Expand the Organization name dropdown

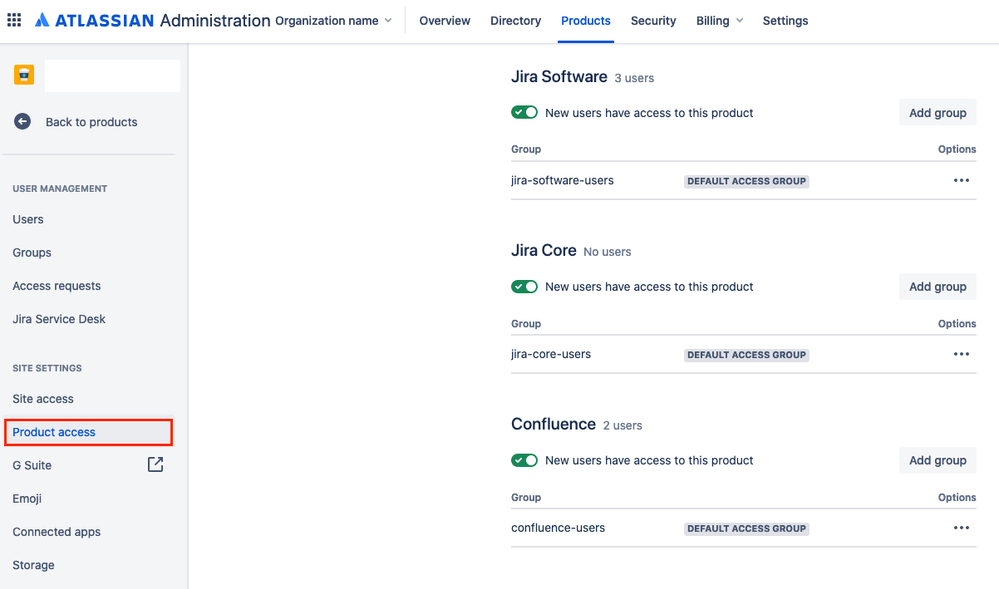click(x=333, y=20)
